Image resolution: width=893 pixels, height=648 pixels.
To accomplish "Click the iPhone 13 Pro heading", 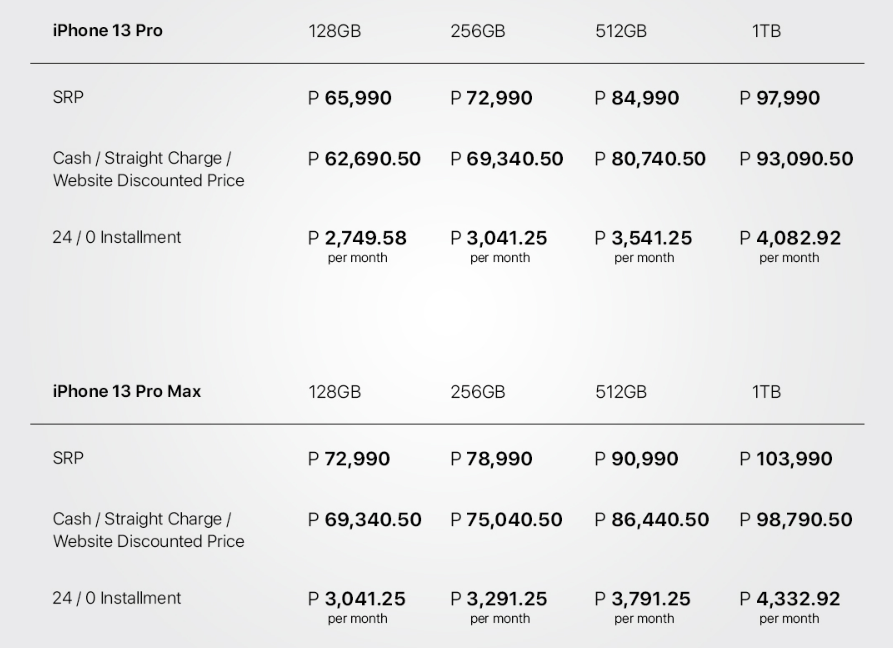I will [107, 31].
